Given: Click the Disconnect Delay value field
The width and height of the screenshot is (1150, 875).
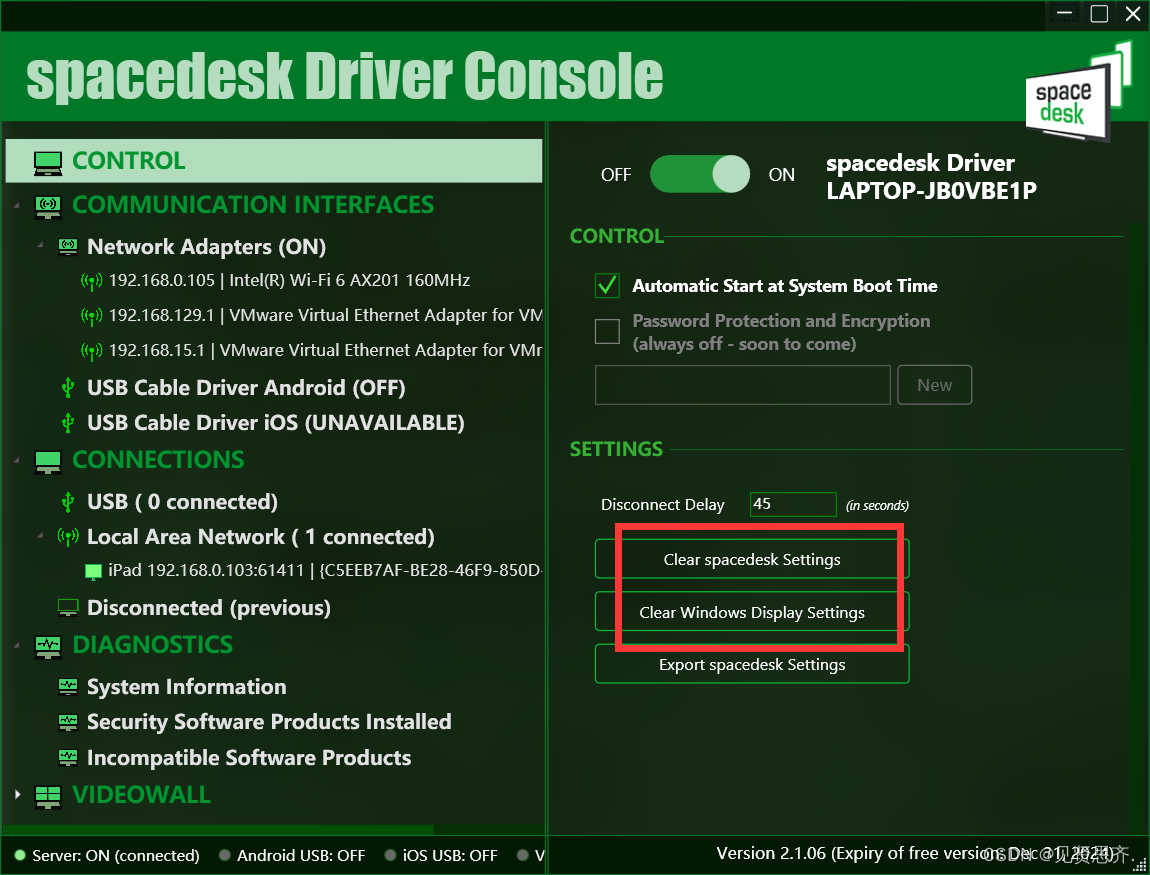Looking at the screenshot, I should (793, 505).
